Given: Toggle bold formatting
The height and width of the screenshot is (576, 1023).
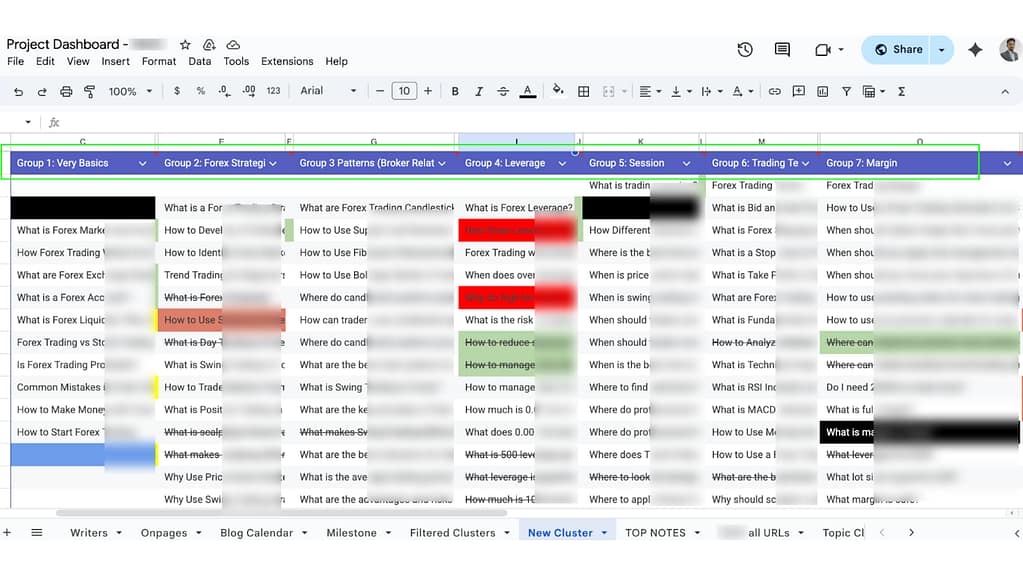Looking at the screenshot, I should click(x=455, y=91).
